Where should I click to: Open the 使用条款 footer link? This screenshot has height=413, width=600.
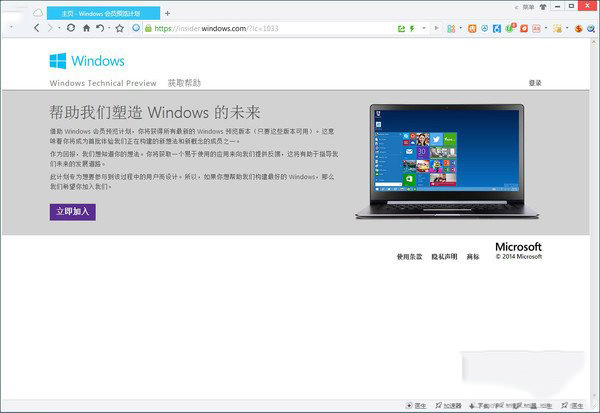409,257
